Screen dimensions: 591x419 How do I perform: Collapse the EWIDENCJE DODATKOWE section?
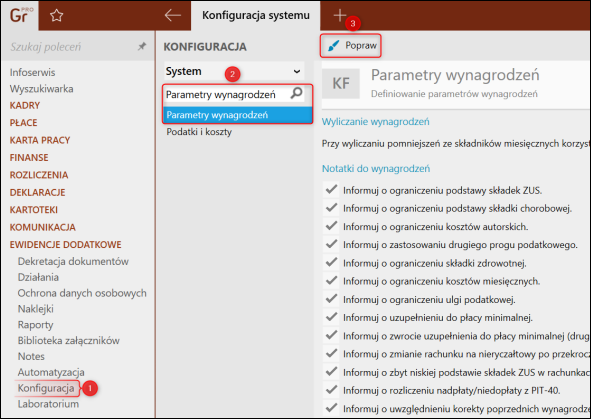click(66, 245)
